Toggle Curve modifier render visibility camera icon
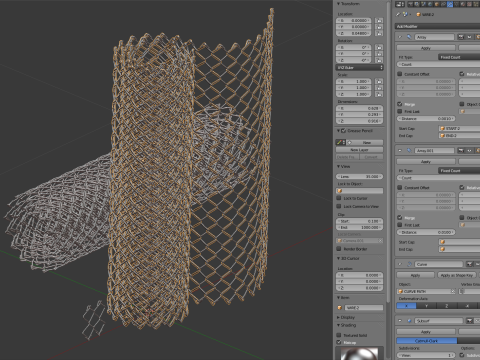The height and width of the screenshot is (360, 480). click(x=470, y=264)
